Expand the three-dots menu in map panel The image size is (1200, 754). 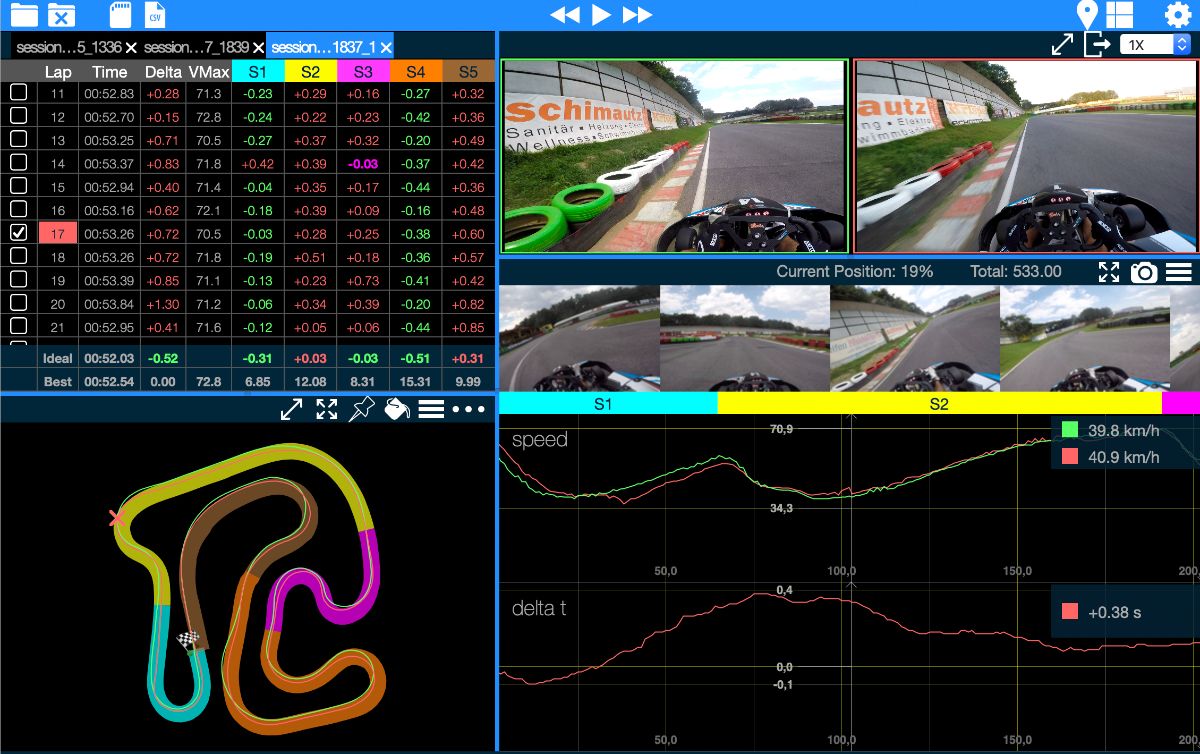point(468,409)
